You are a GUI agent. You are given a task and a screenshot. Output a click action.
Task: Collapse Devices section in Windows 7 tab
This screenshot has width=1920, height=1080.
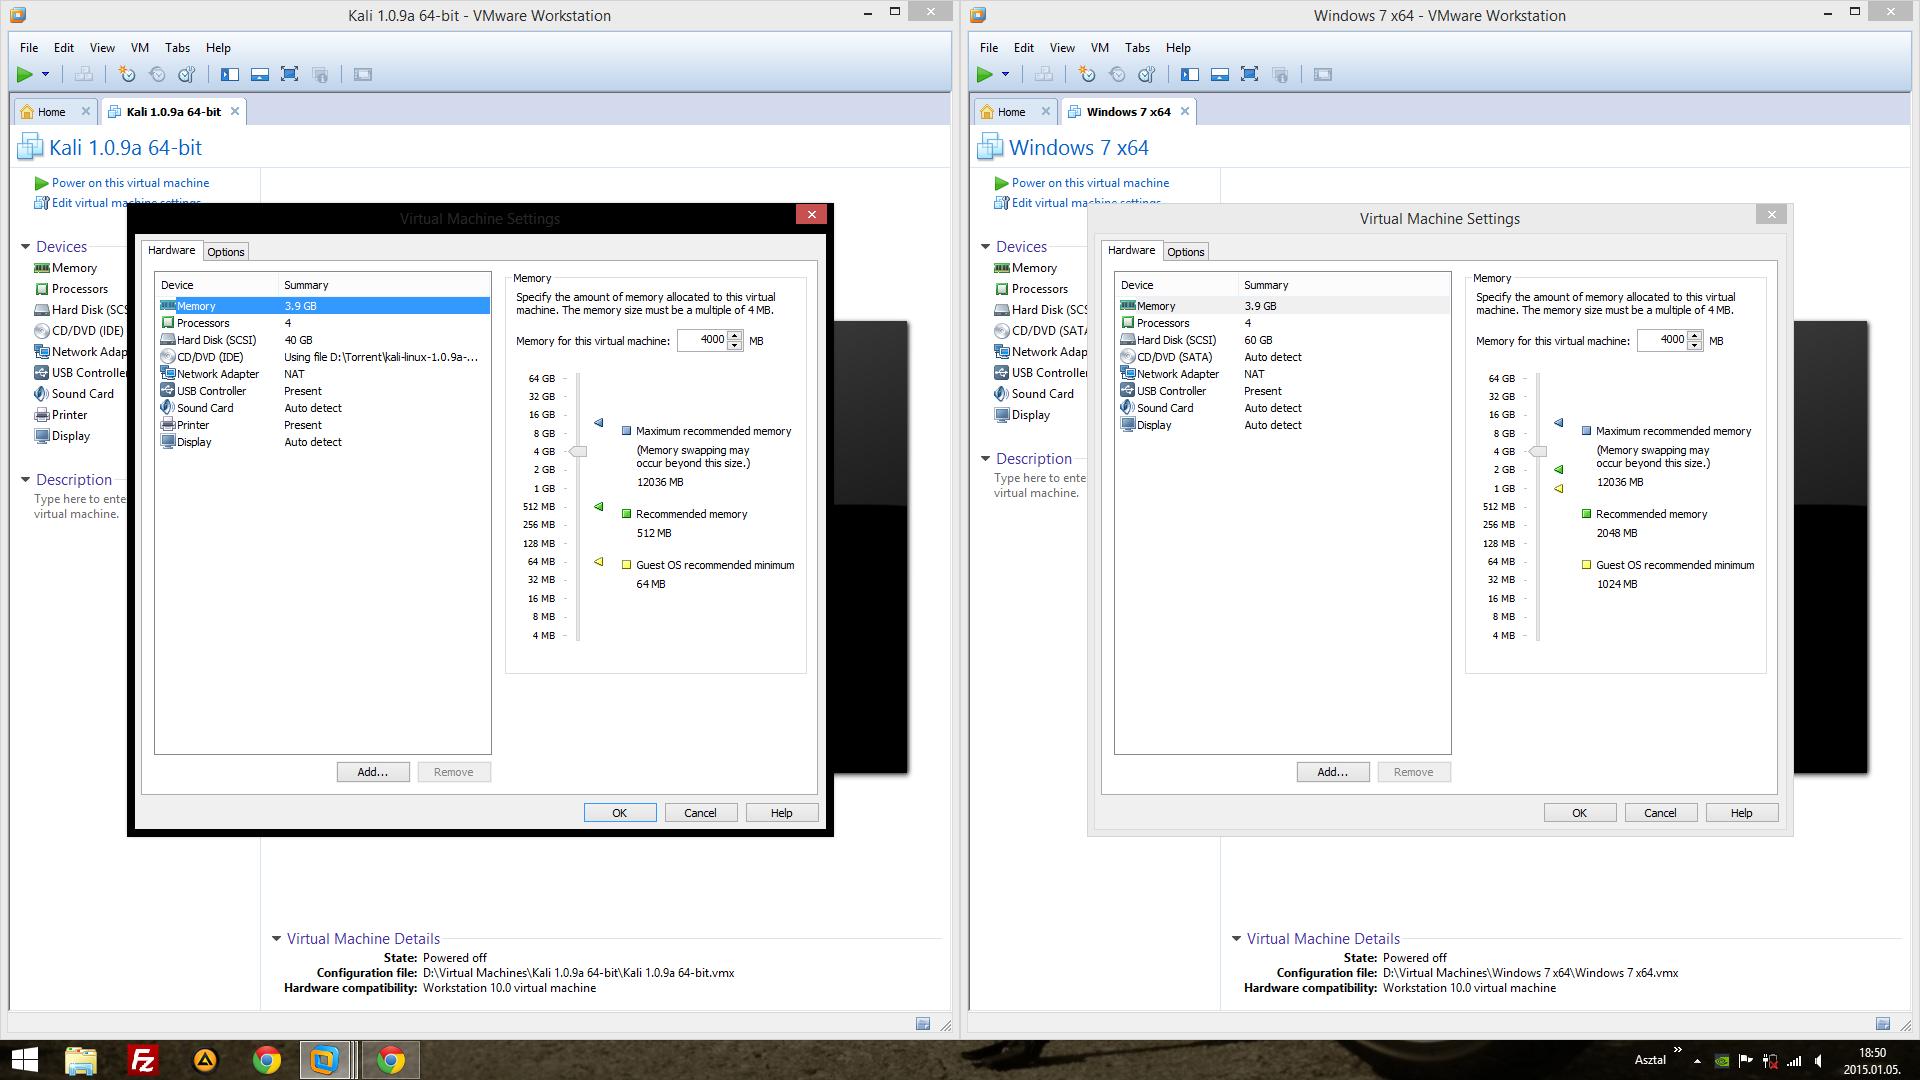tap(986, 246)
